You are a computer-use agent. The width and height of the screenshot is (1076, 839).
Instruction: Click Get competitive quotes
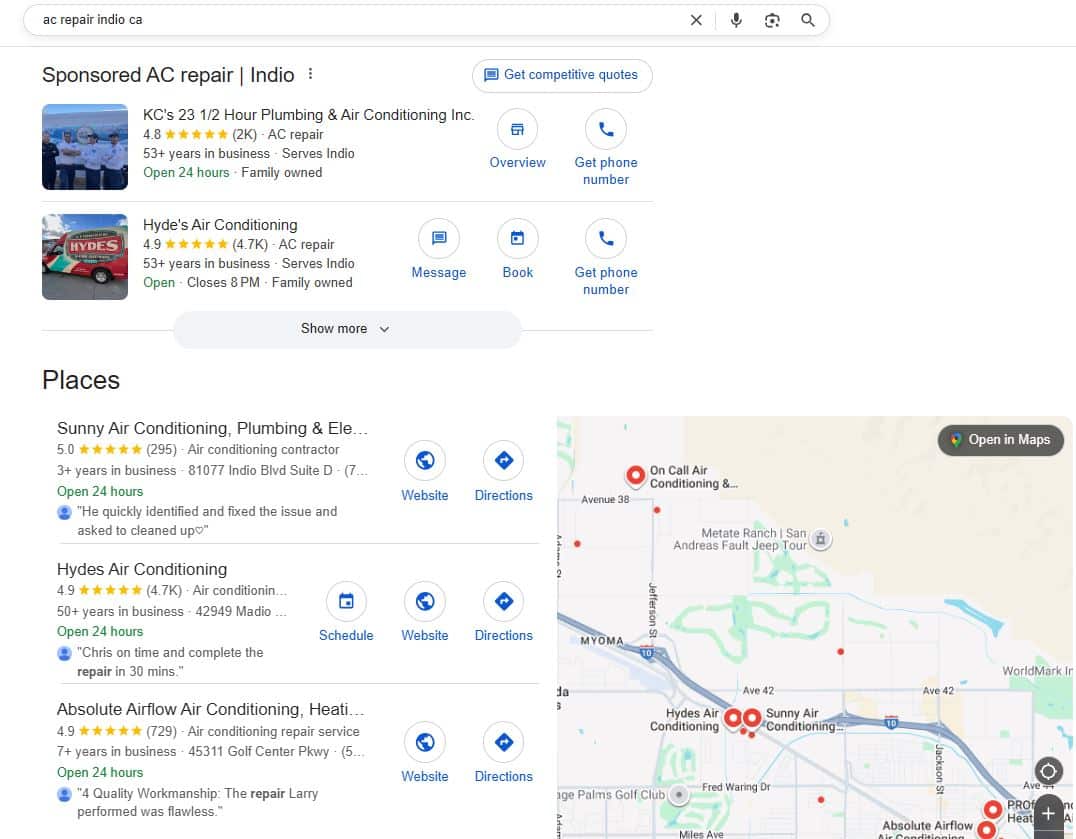pyautogui.click(x=561, y=74)
